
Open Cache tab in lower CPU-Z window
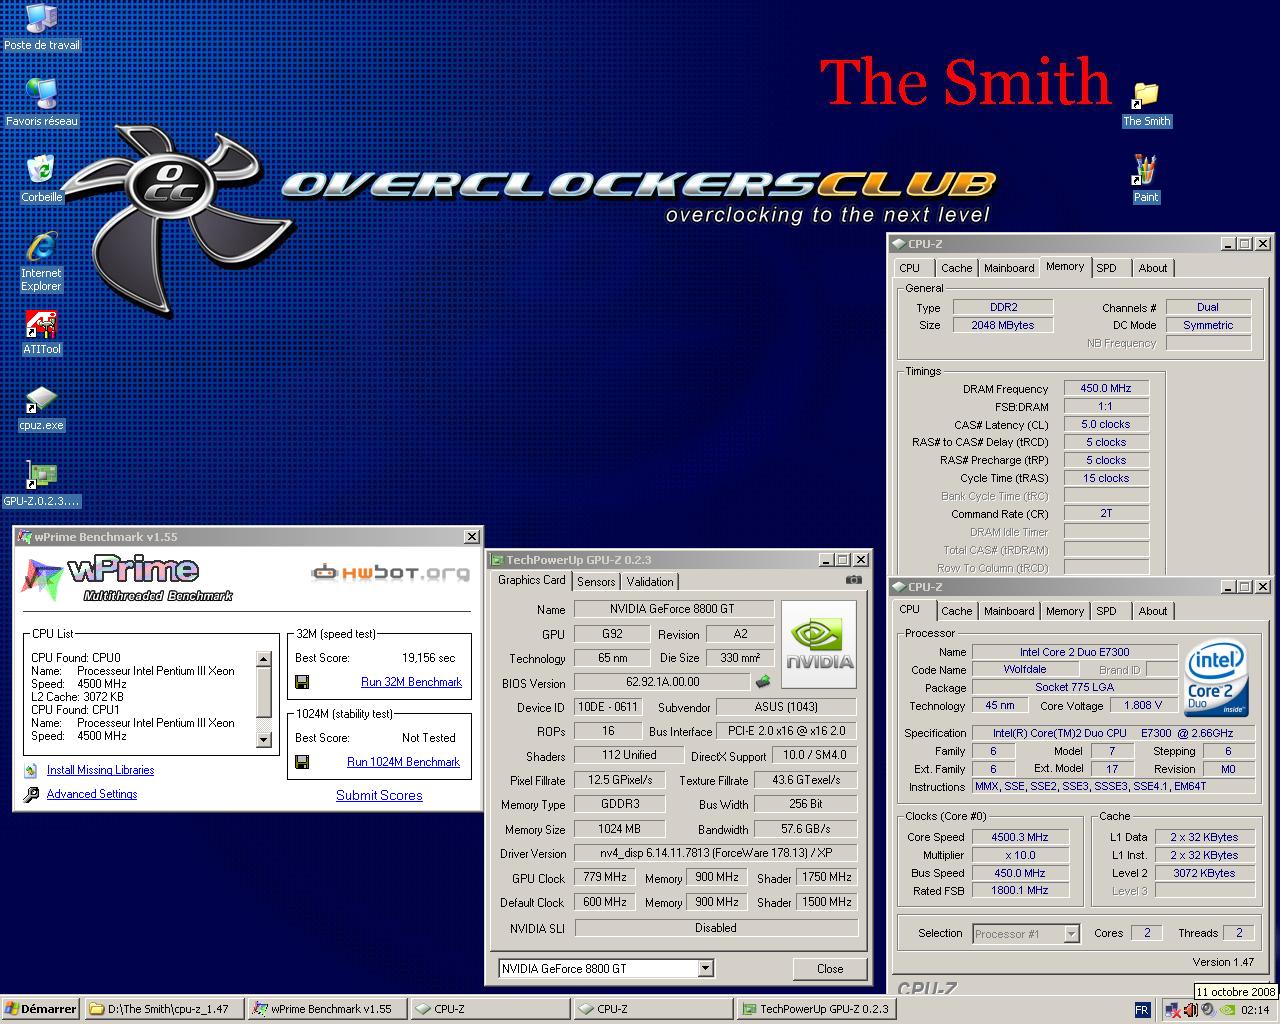956,611
